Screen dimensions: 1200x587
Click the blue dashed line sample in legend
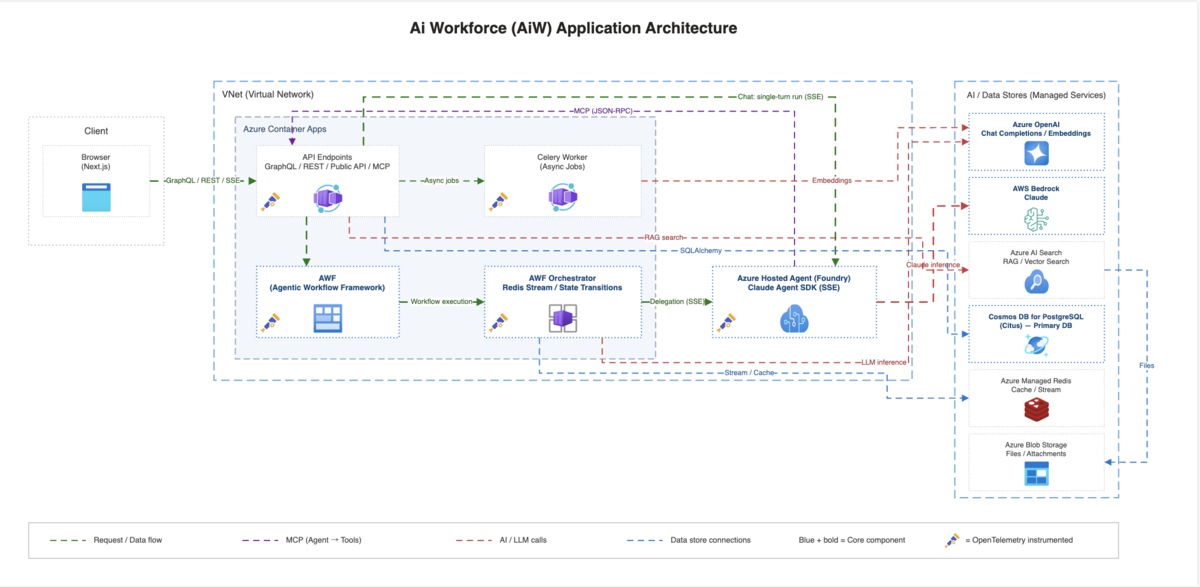click(643, 540)
